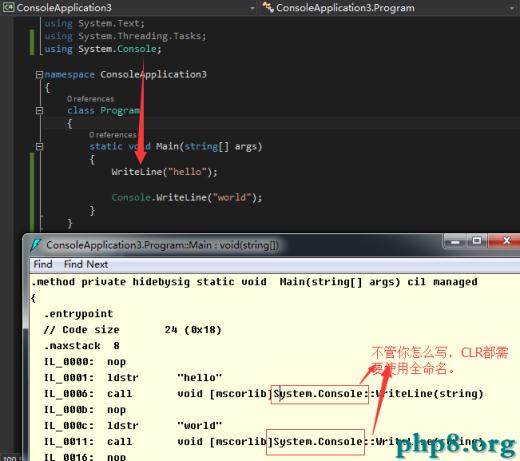Click the '// Code size 24 (0x18)' line

133,330
